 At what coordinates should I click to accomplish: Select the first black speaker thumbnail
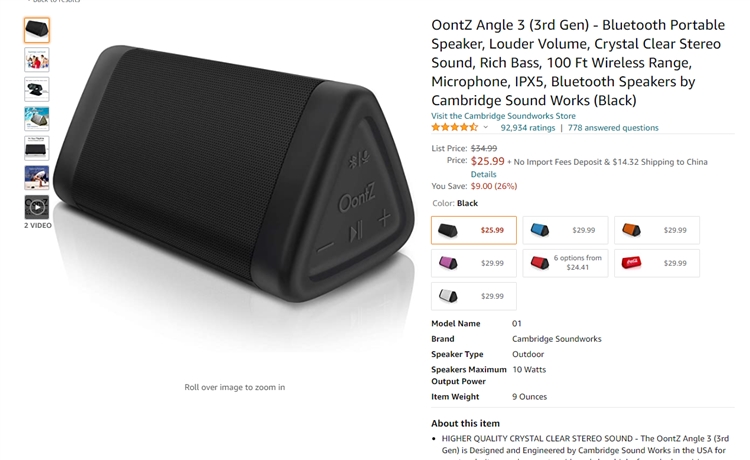tap(37, 30)
